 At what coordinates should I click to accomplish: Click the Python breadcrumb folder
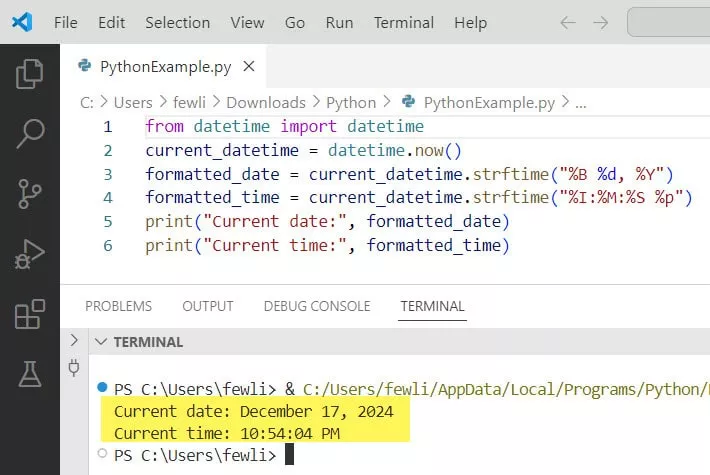click(x=351, y=102)
